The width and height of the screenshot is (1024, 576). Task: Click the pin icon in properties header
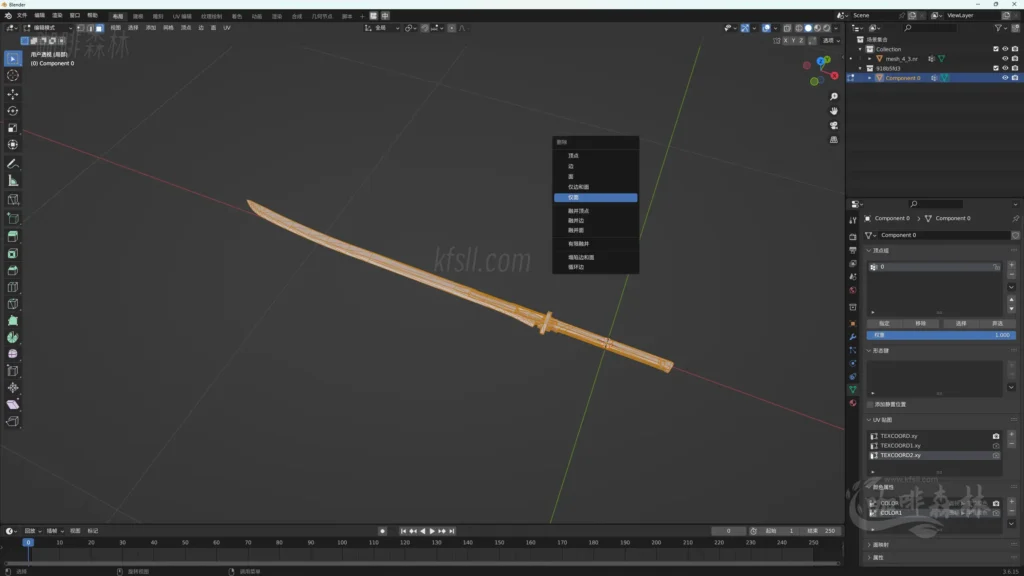tap(1016, 218)
